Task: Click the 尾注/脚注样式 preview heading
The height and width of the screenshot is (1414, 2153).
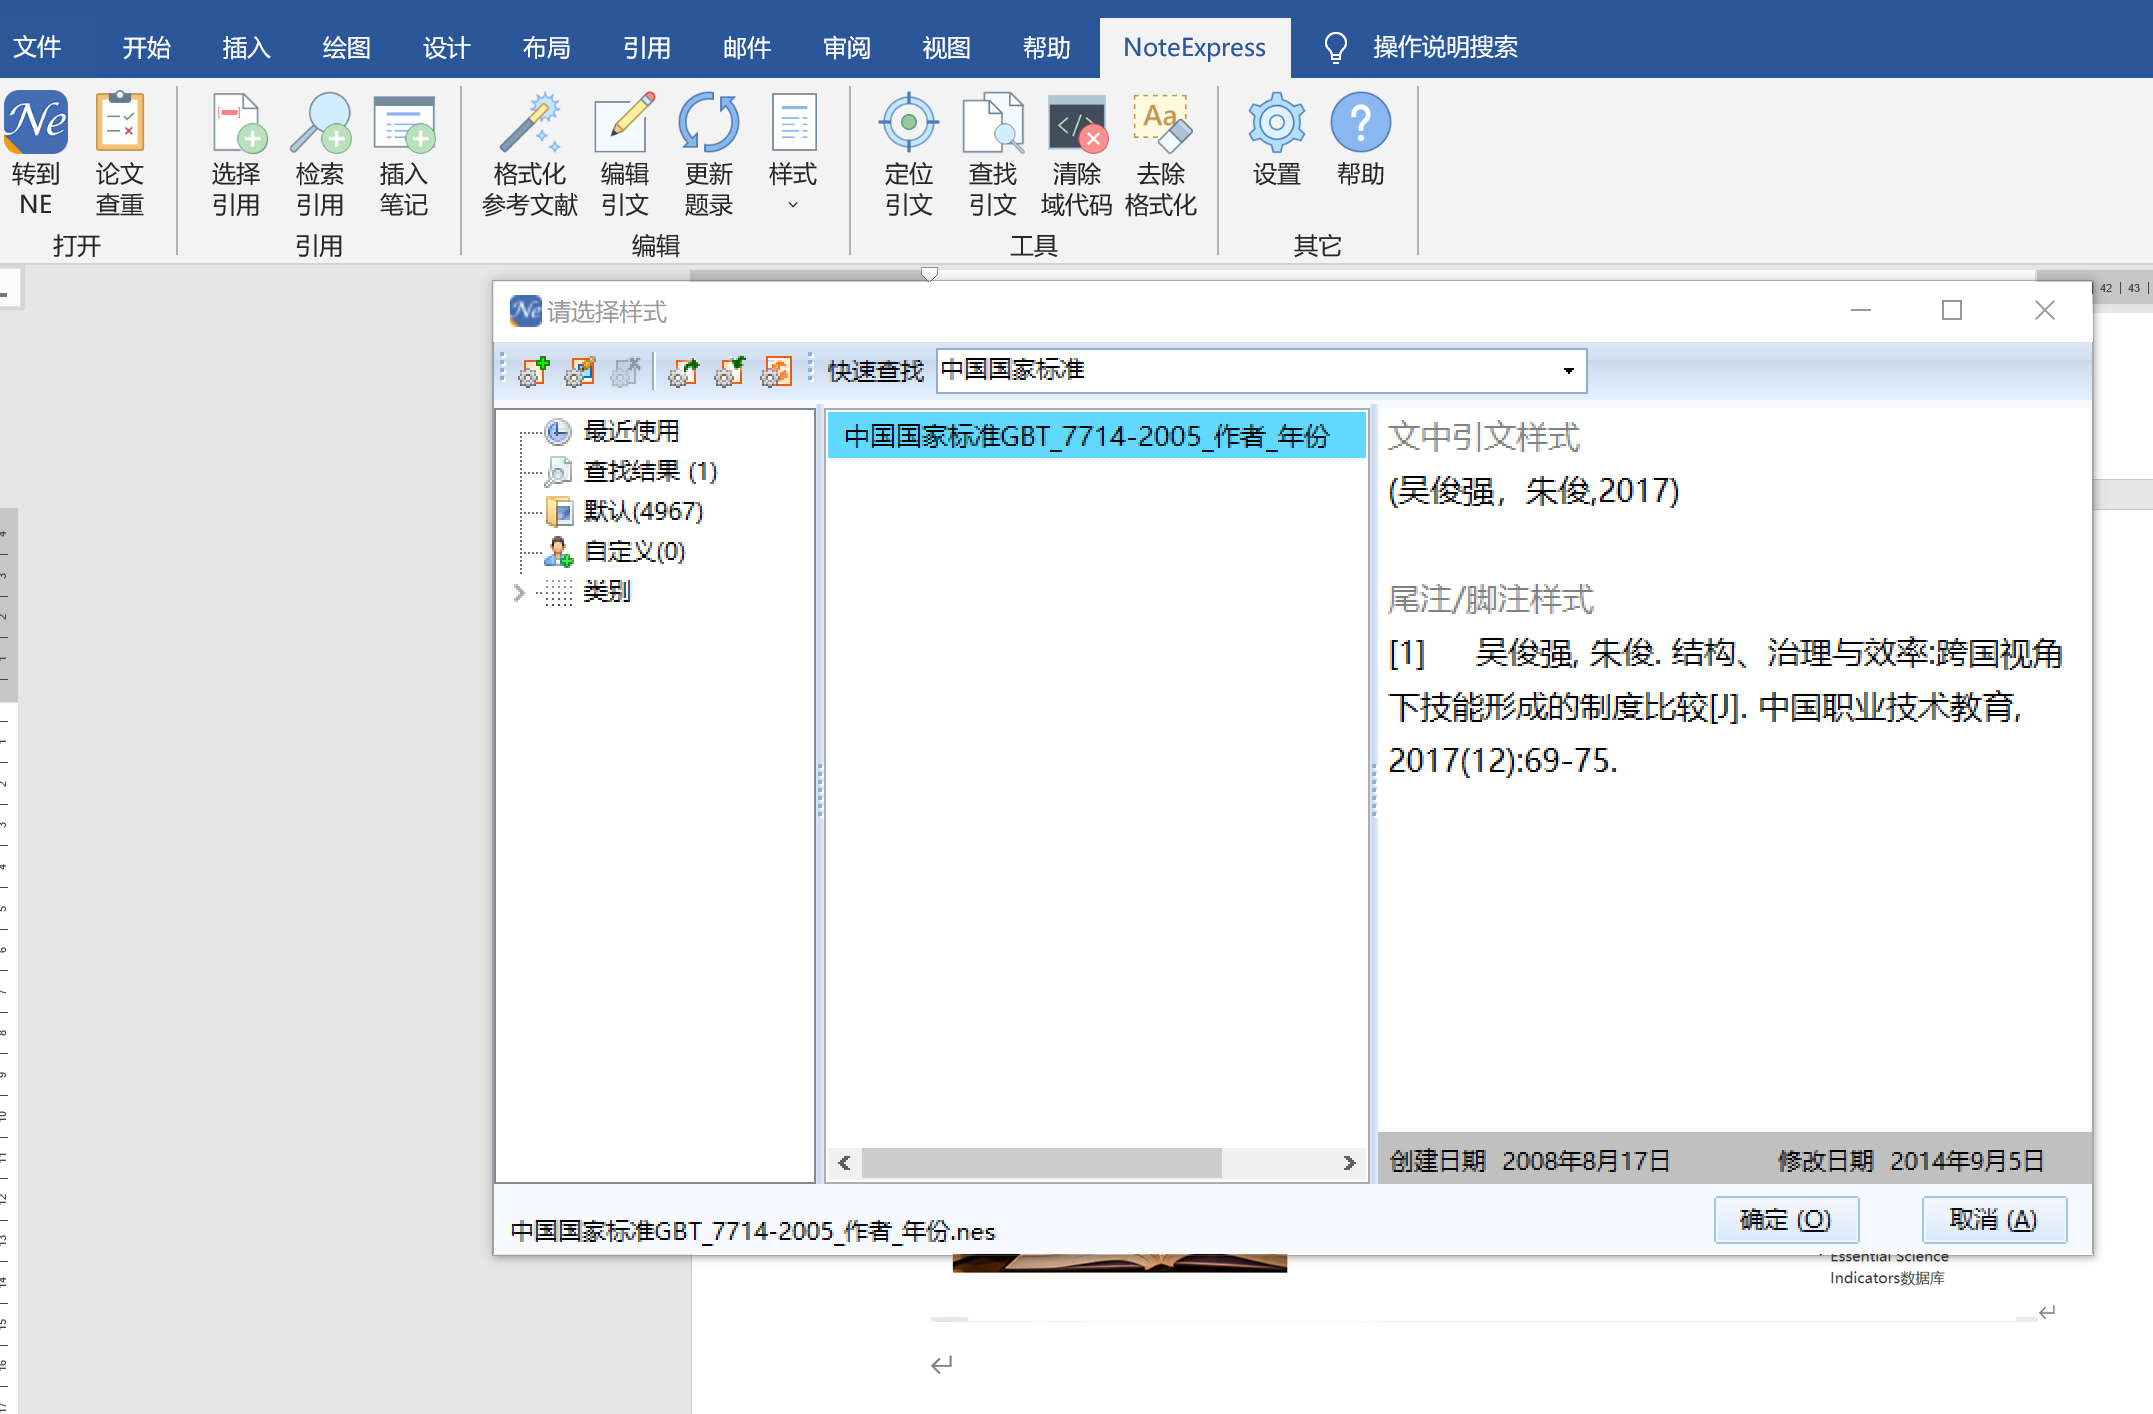Action: click(x=1490, y=599)
